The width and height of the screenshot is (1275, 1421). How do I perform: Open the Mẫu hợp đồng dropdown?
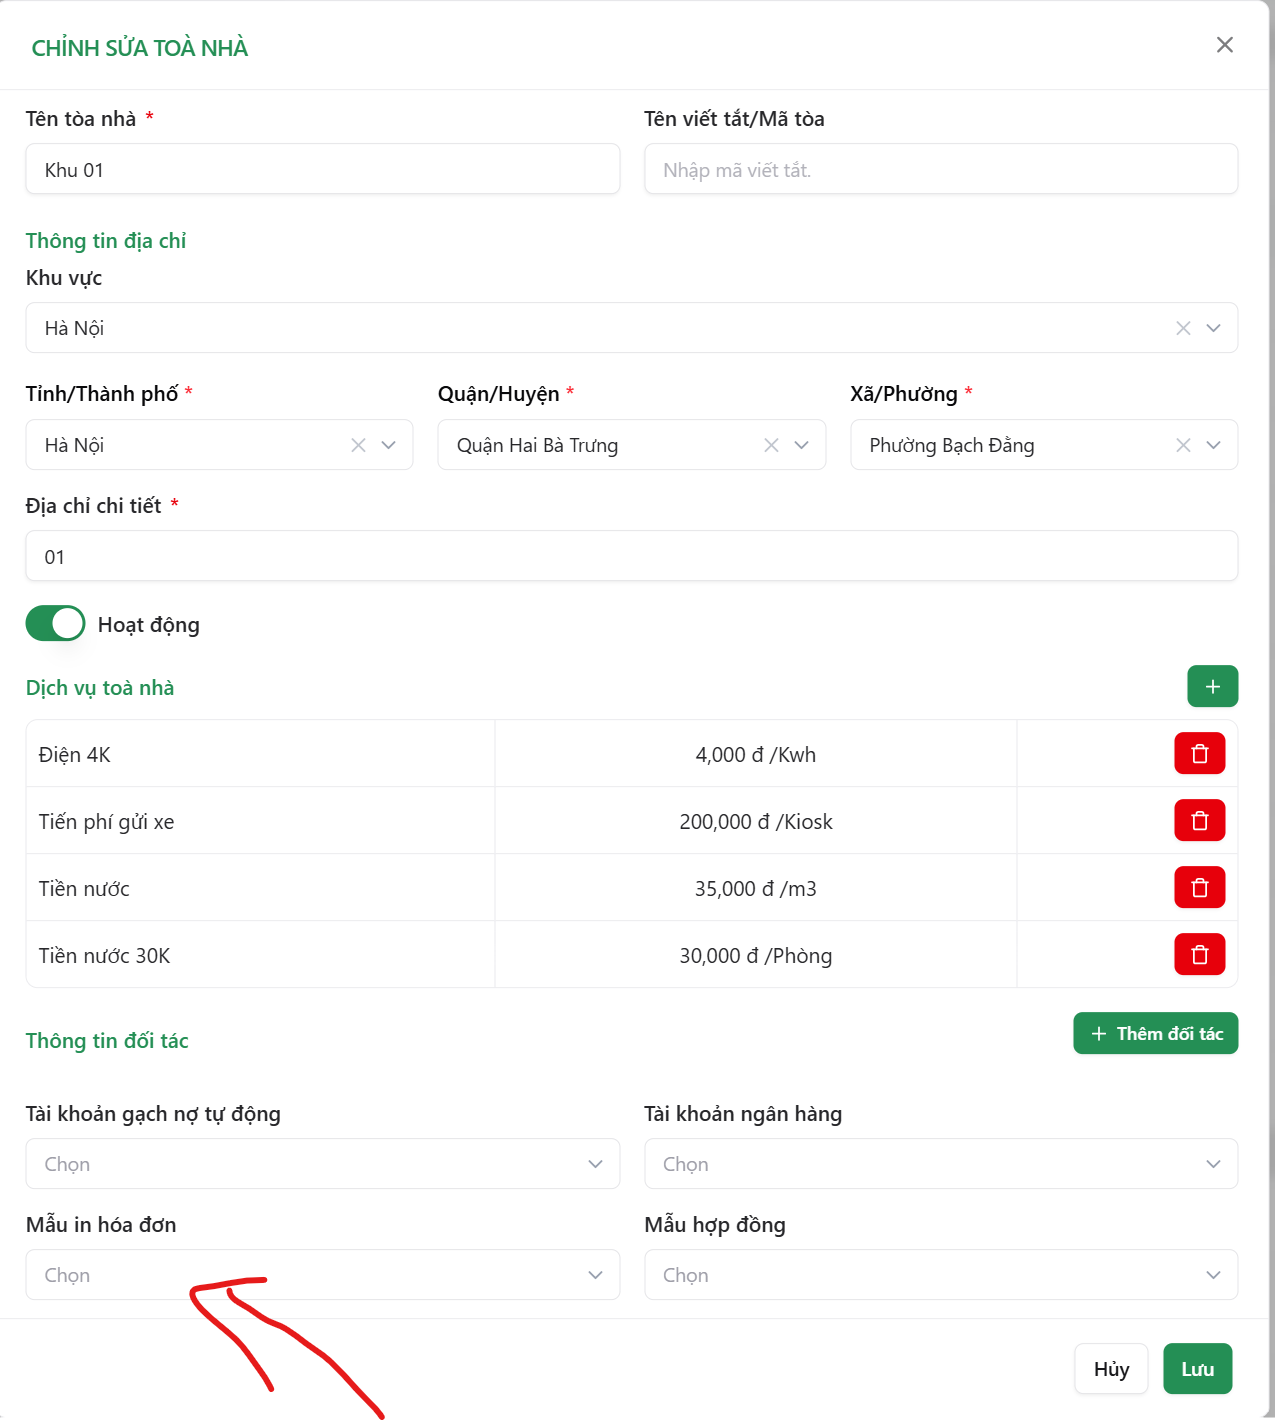(x=940, y=1275)
